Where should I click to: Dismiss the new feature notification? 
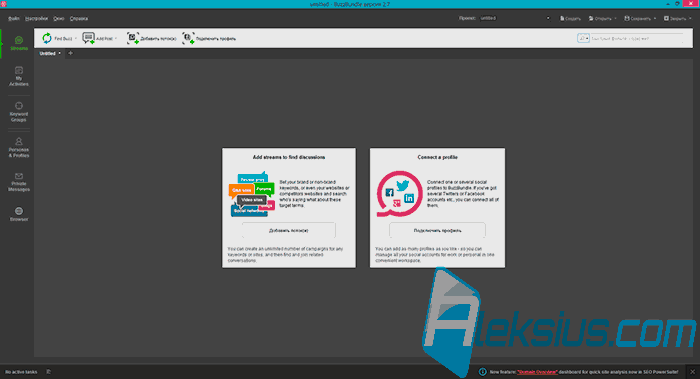click(692, 372)
